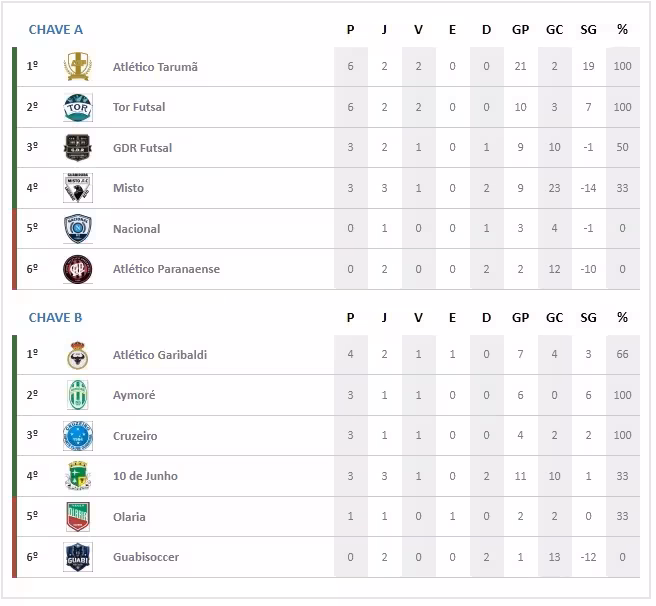Open the Atlético Tarumã team name link
The width and height of the screenshot is (656, 606).
coord(155,67)
